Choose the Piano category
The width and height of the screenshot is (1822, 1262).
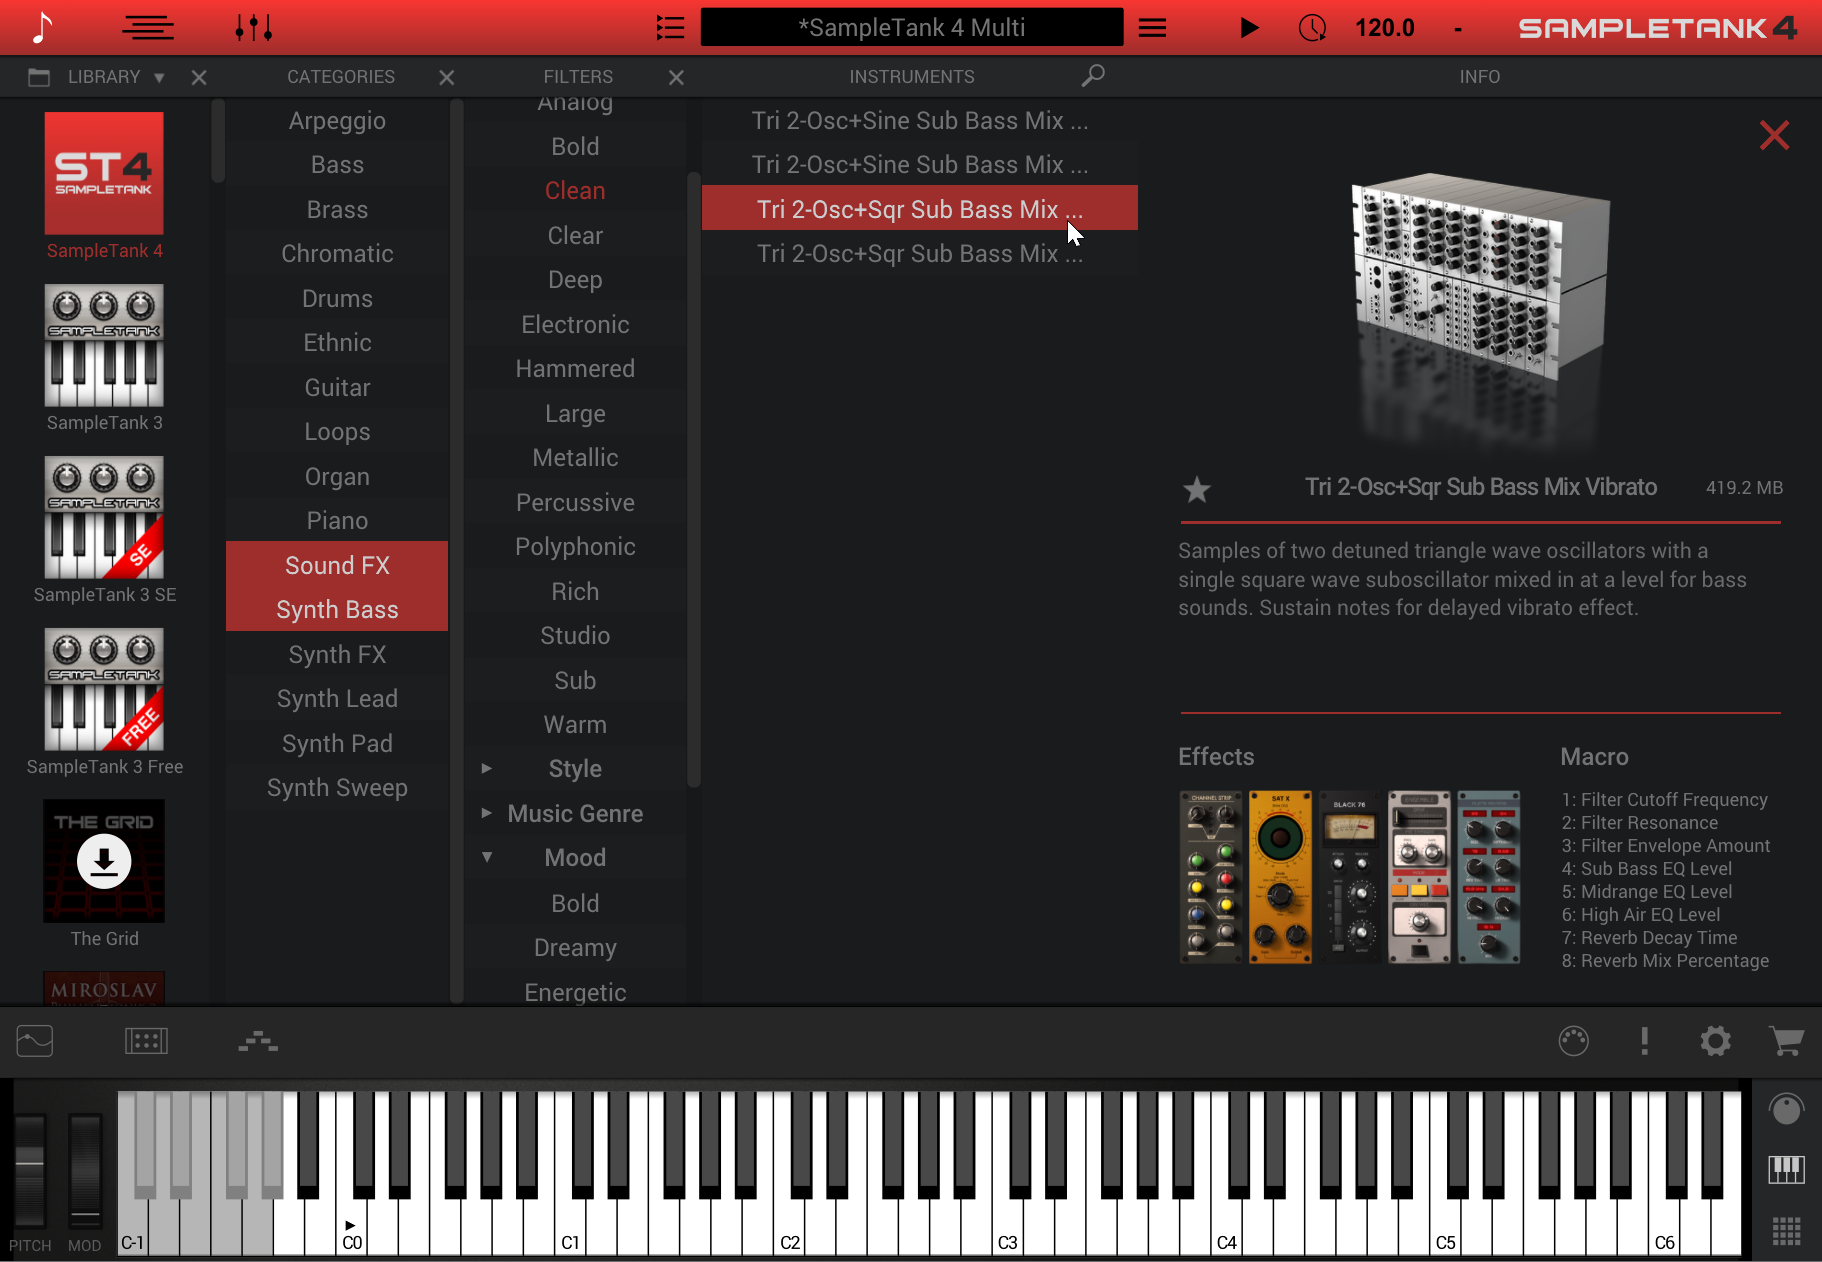click(337, 521)
